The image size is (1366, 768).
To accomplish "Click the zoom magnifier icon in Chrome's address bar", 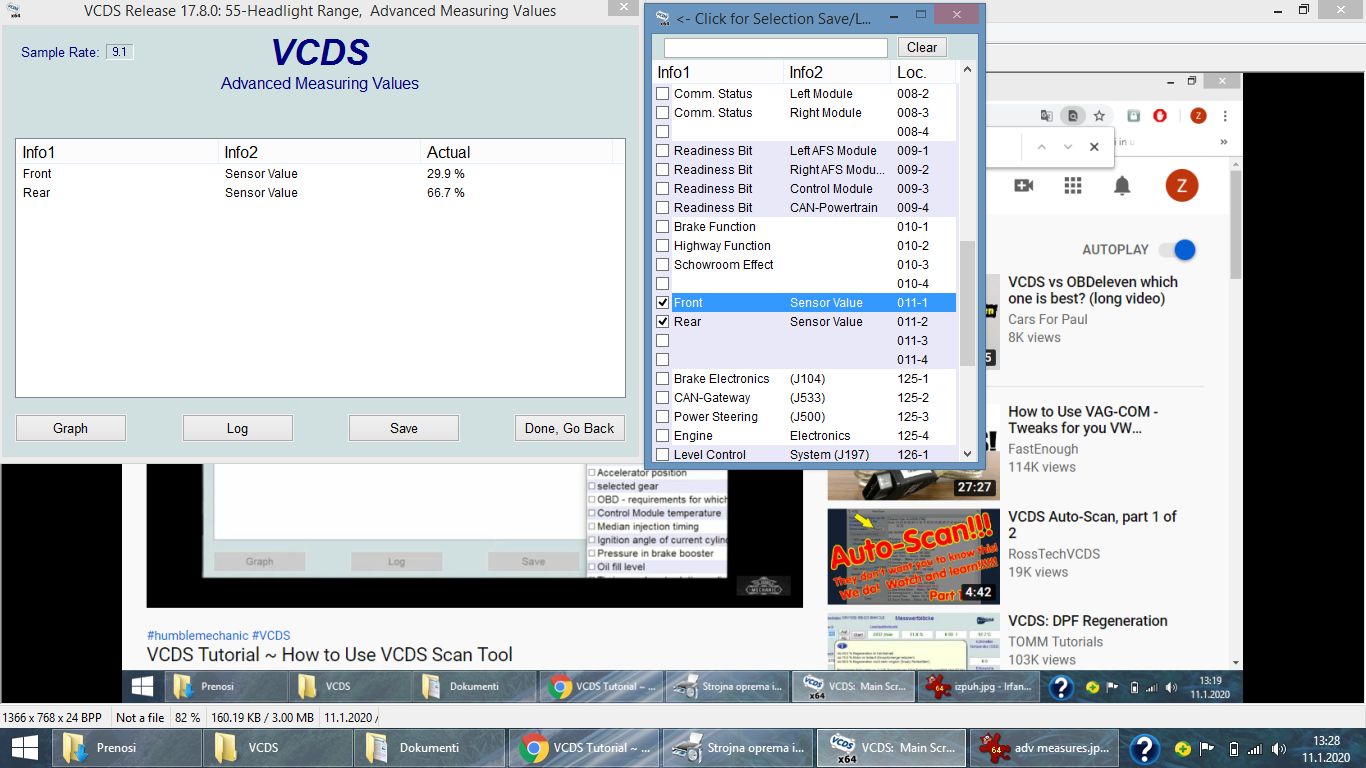I will [1072, 116].
